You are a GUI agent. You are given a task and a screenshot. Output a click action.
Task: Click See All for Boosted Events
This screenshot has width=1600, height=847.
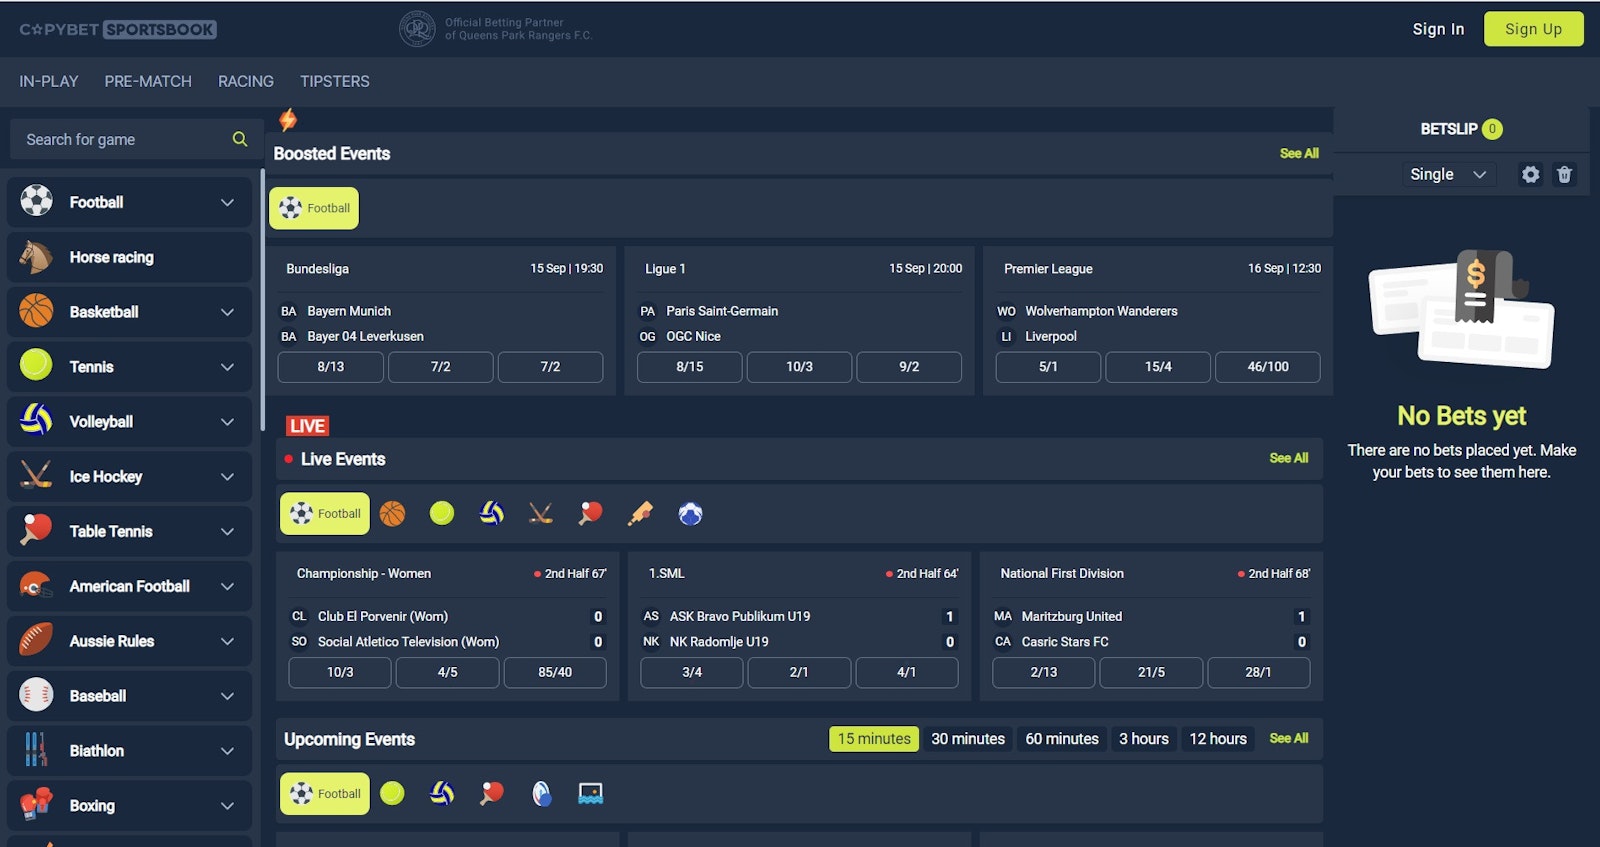1298,154
